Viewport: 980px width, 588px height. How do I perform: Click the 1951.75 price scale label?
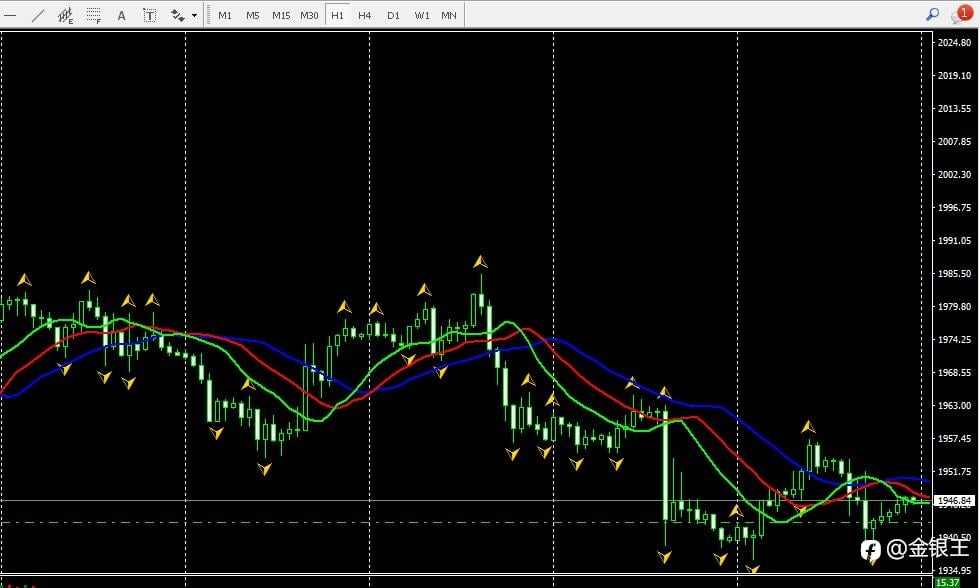click(x=954, y=472)
